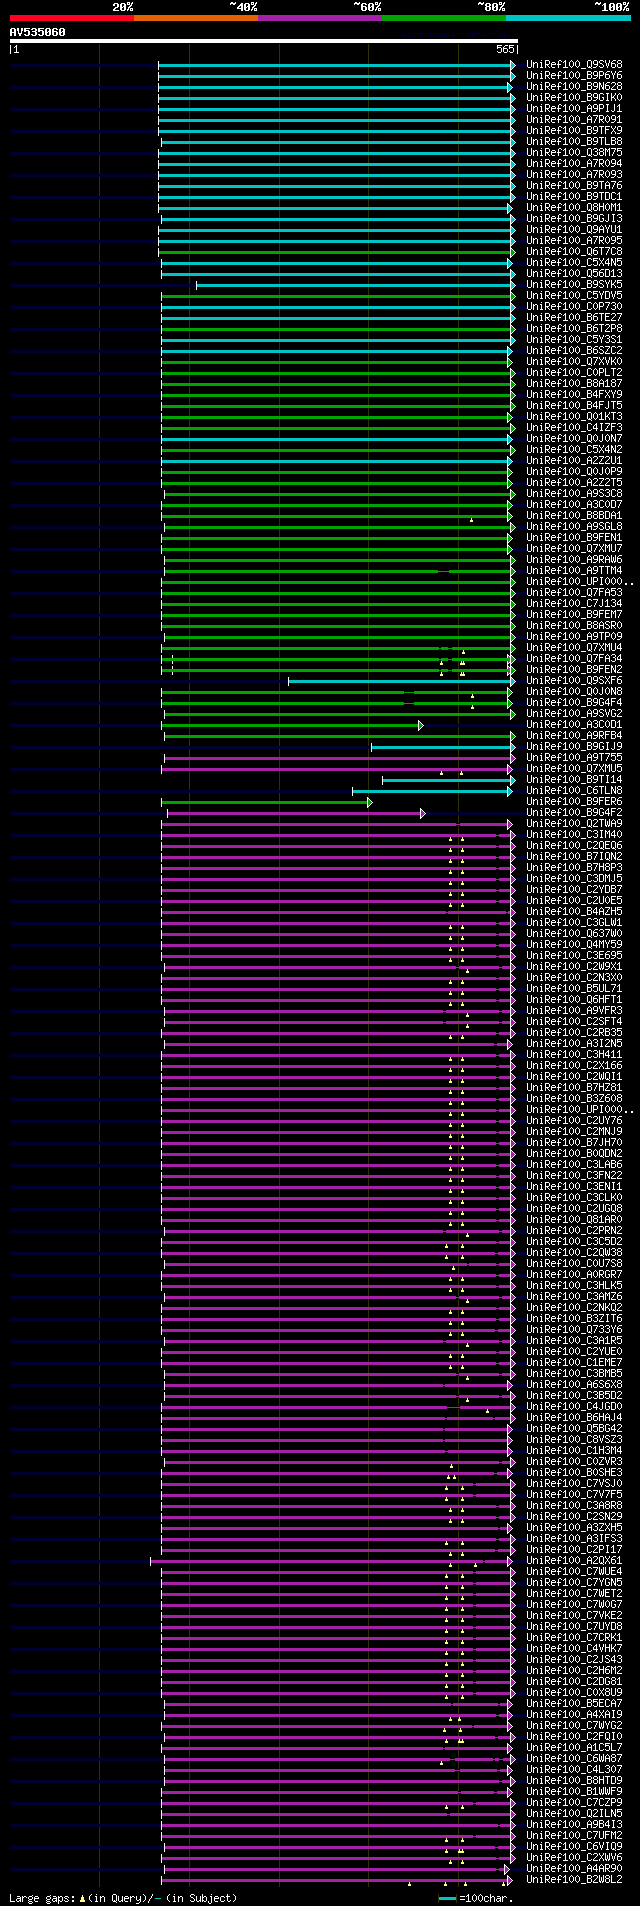Image resolution: width=640 pixels, height=1906 pixels.
Task: Select the UniRef100_B8HTD9 label
Action: 574,1781
